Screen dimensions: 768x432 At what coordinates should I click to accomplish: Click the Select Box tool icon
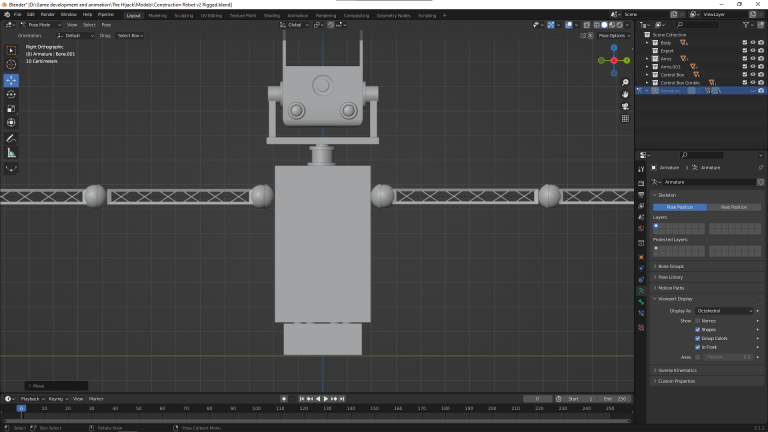click(x=11, y=50)
